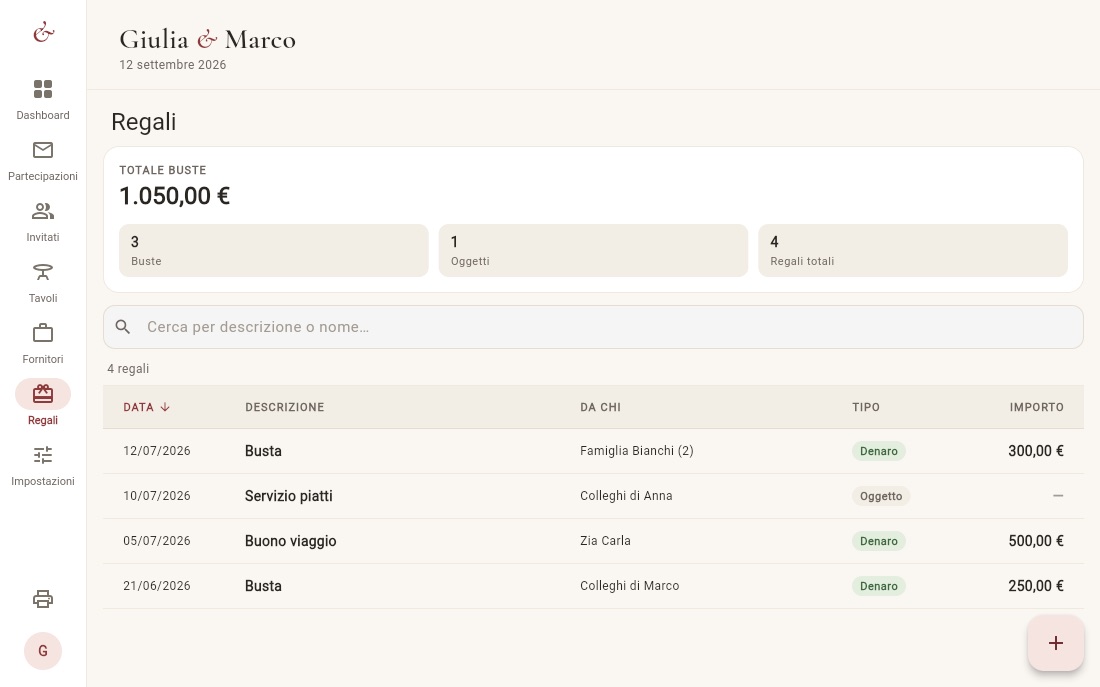The image size is (1100, 687).
Task: Click the Regali totali count card
Action: tap(913, 251)
